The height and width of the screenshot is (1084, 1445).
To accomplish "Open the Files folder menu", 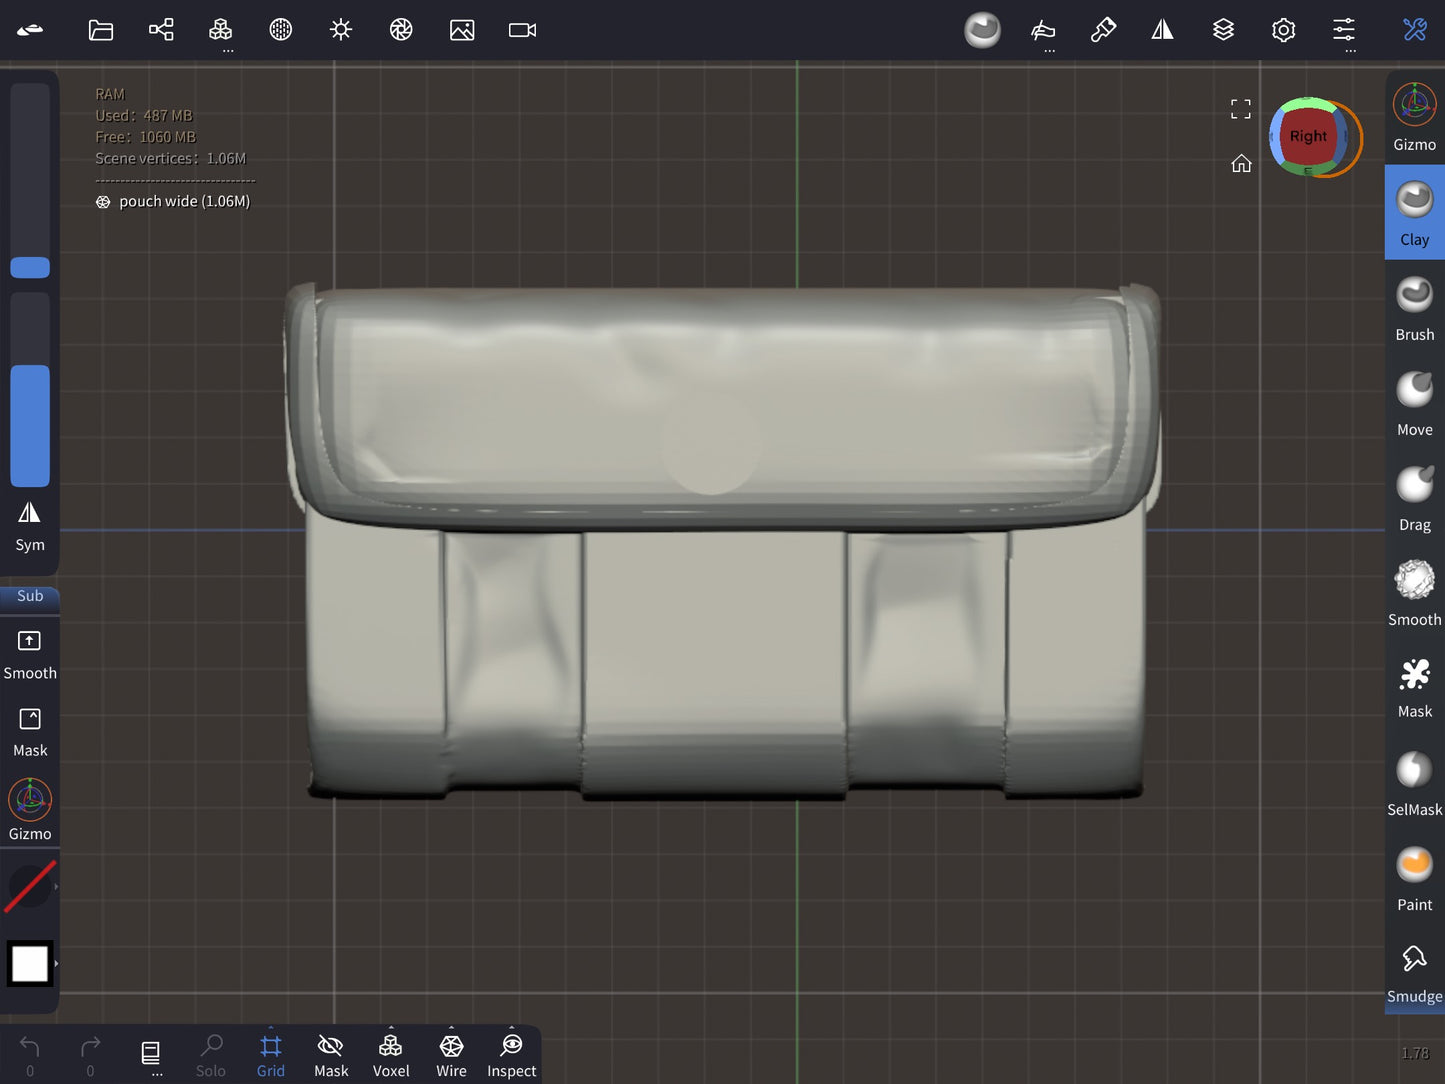I will coord(101,30).
